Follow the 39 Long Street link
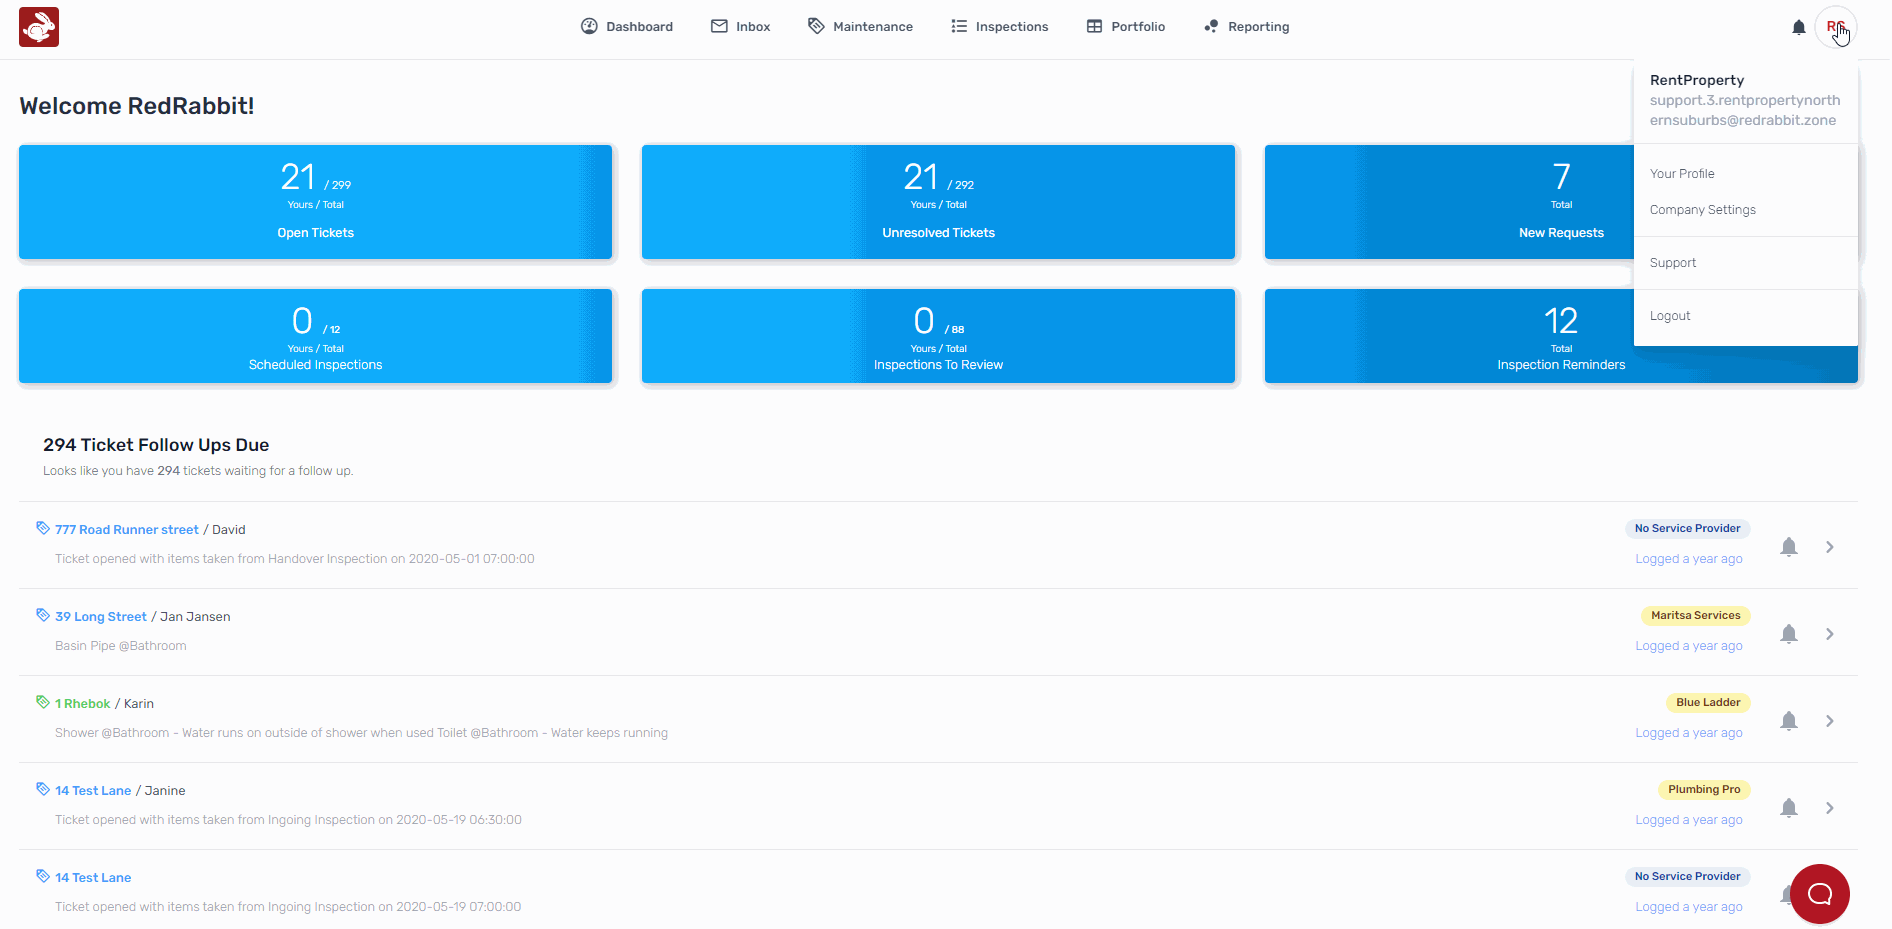The height and width of the screenshot is (929, 1892). (101, 617)
